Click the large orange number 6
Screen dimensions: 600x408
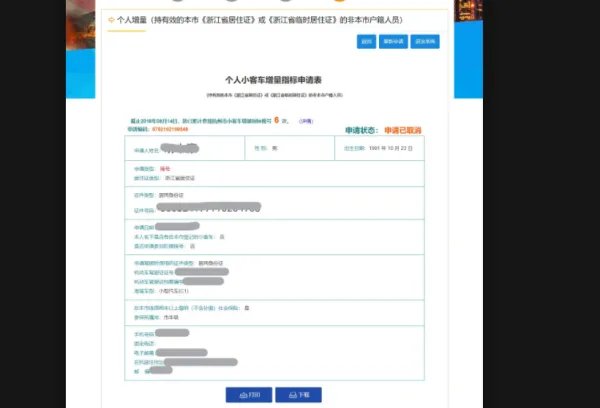pos(276,120)
